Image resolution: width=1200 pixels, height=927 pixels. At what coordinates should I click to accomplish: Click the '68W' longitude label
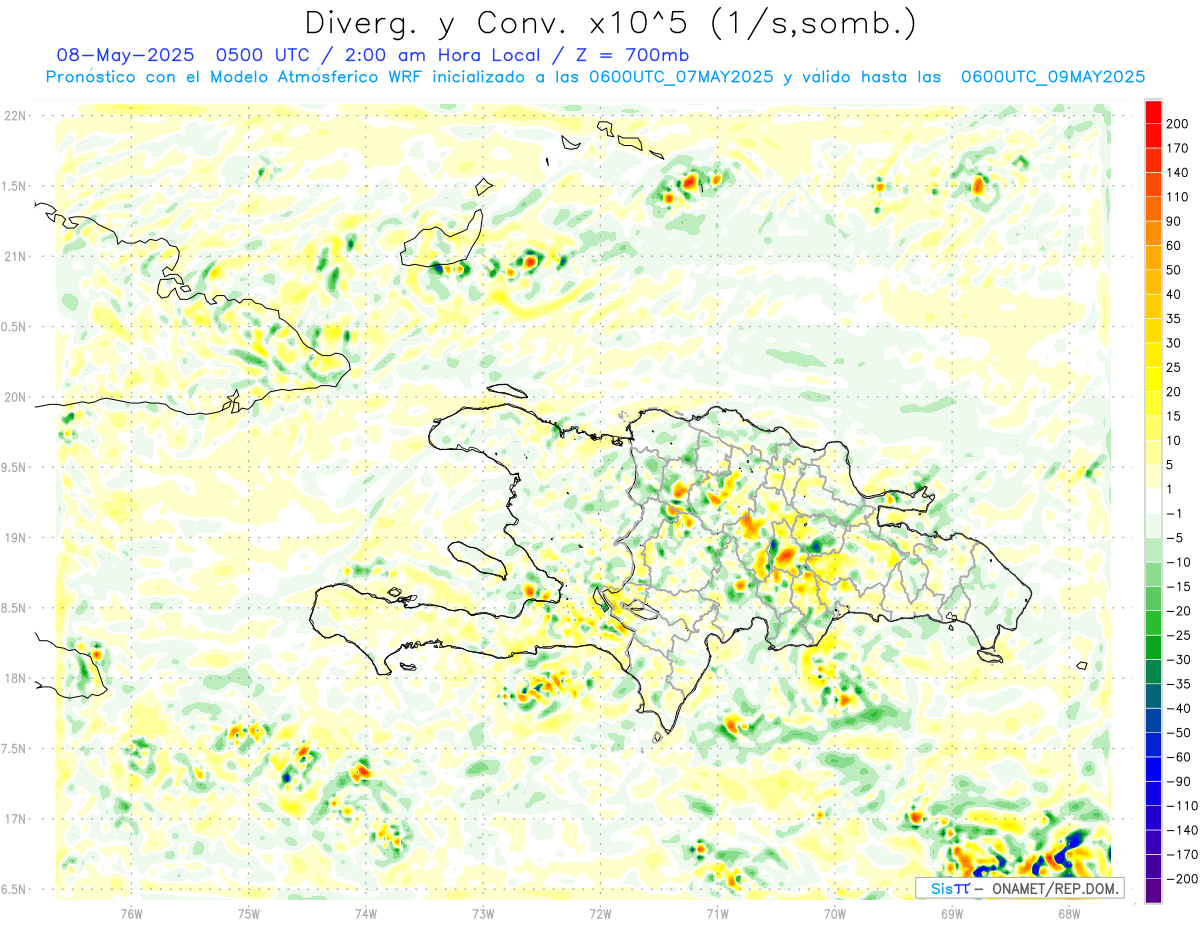coord(1069,914)
